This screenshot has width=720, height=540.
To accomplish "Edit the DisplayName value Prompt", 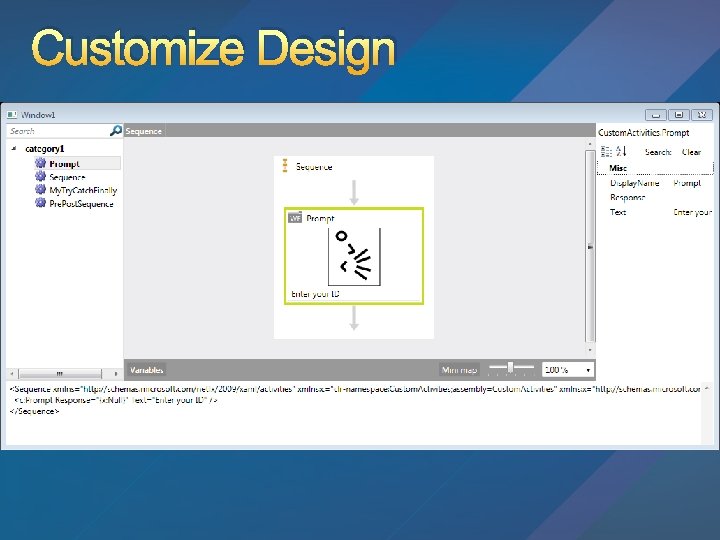I will [x=687, y=183].
